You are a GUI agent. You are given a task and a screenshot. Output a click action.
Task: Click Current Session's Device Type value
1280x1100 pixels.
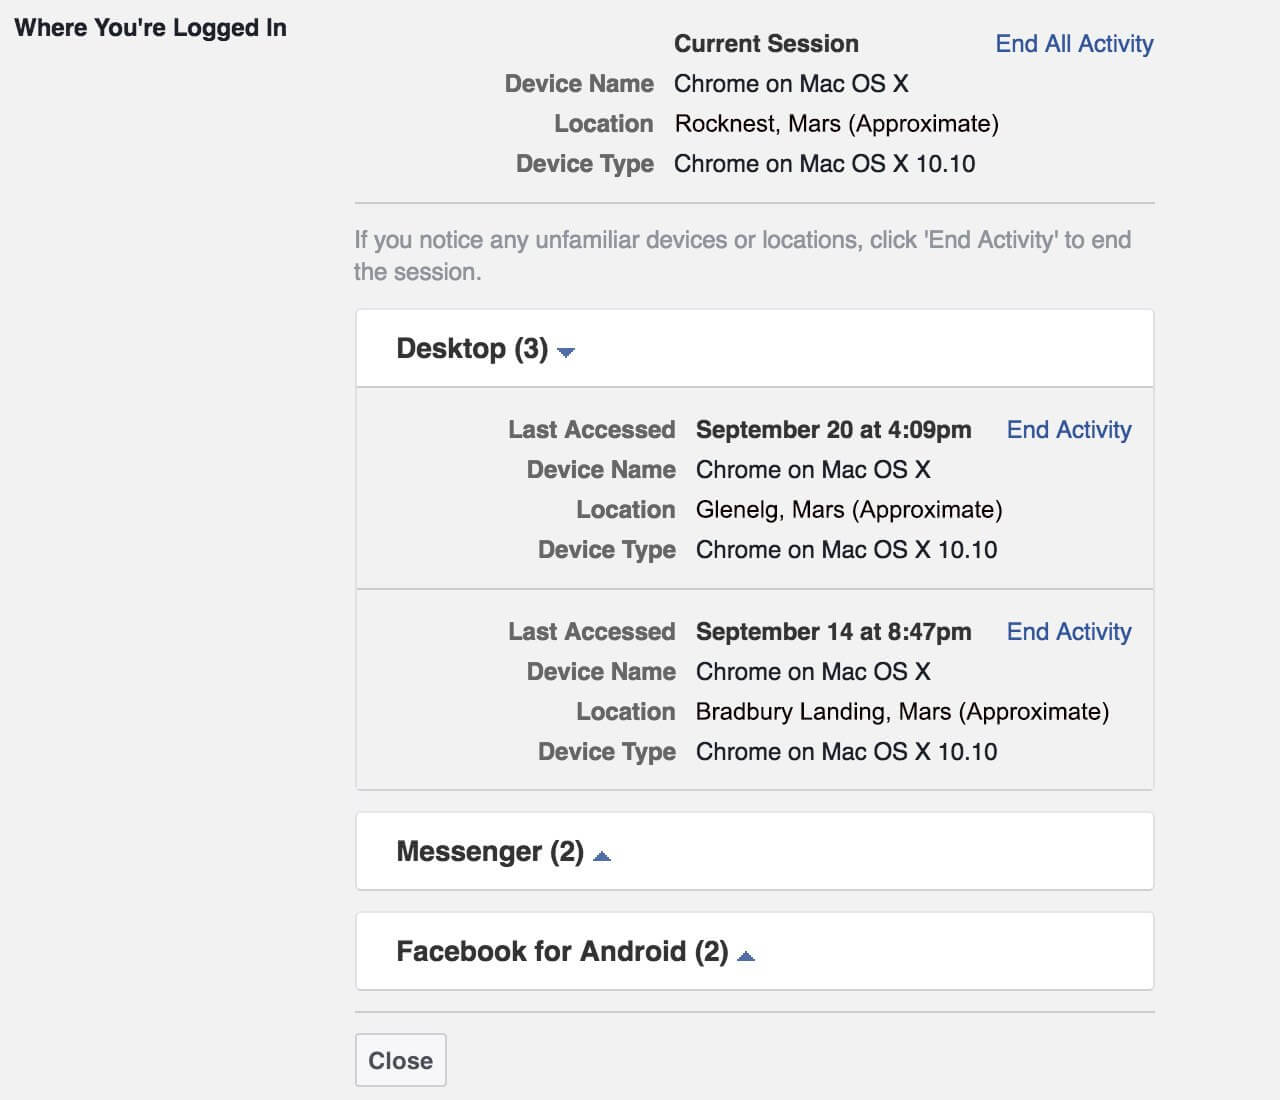tap(824, 164)
